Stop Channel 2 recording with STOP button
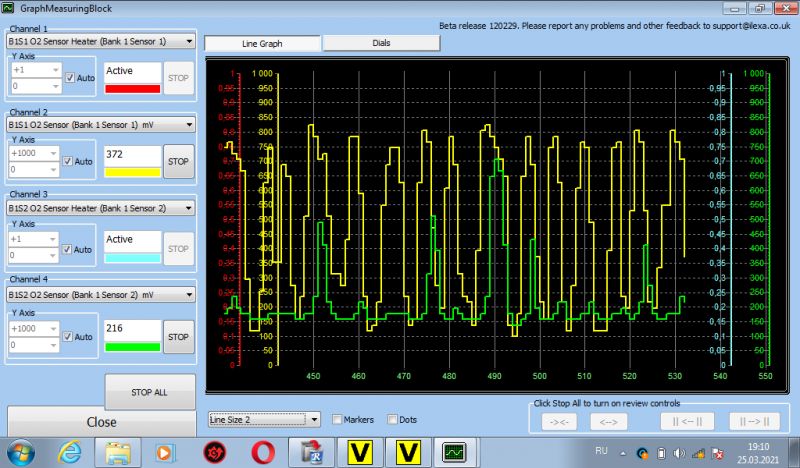 click(178, 161)
